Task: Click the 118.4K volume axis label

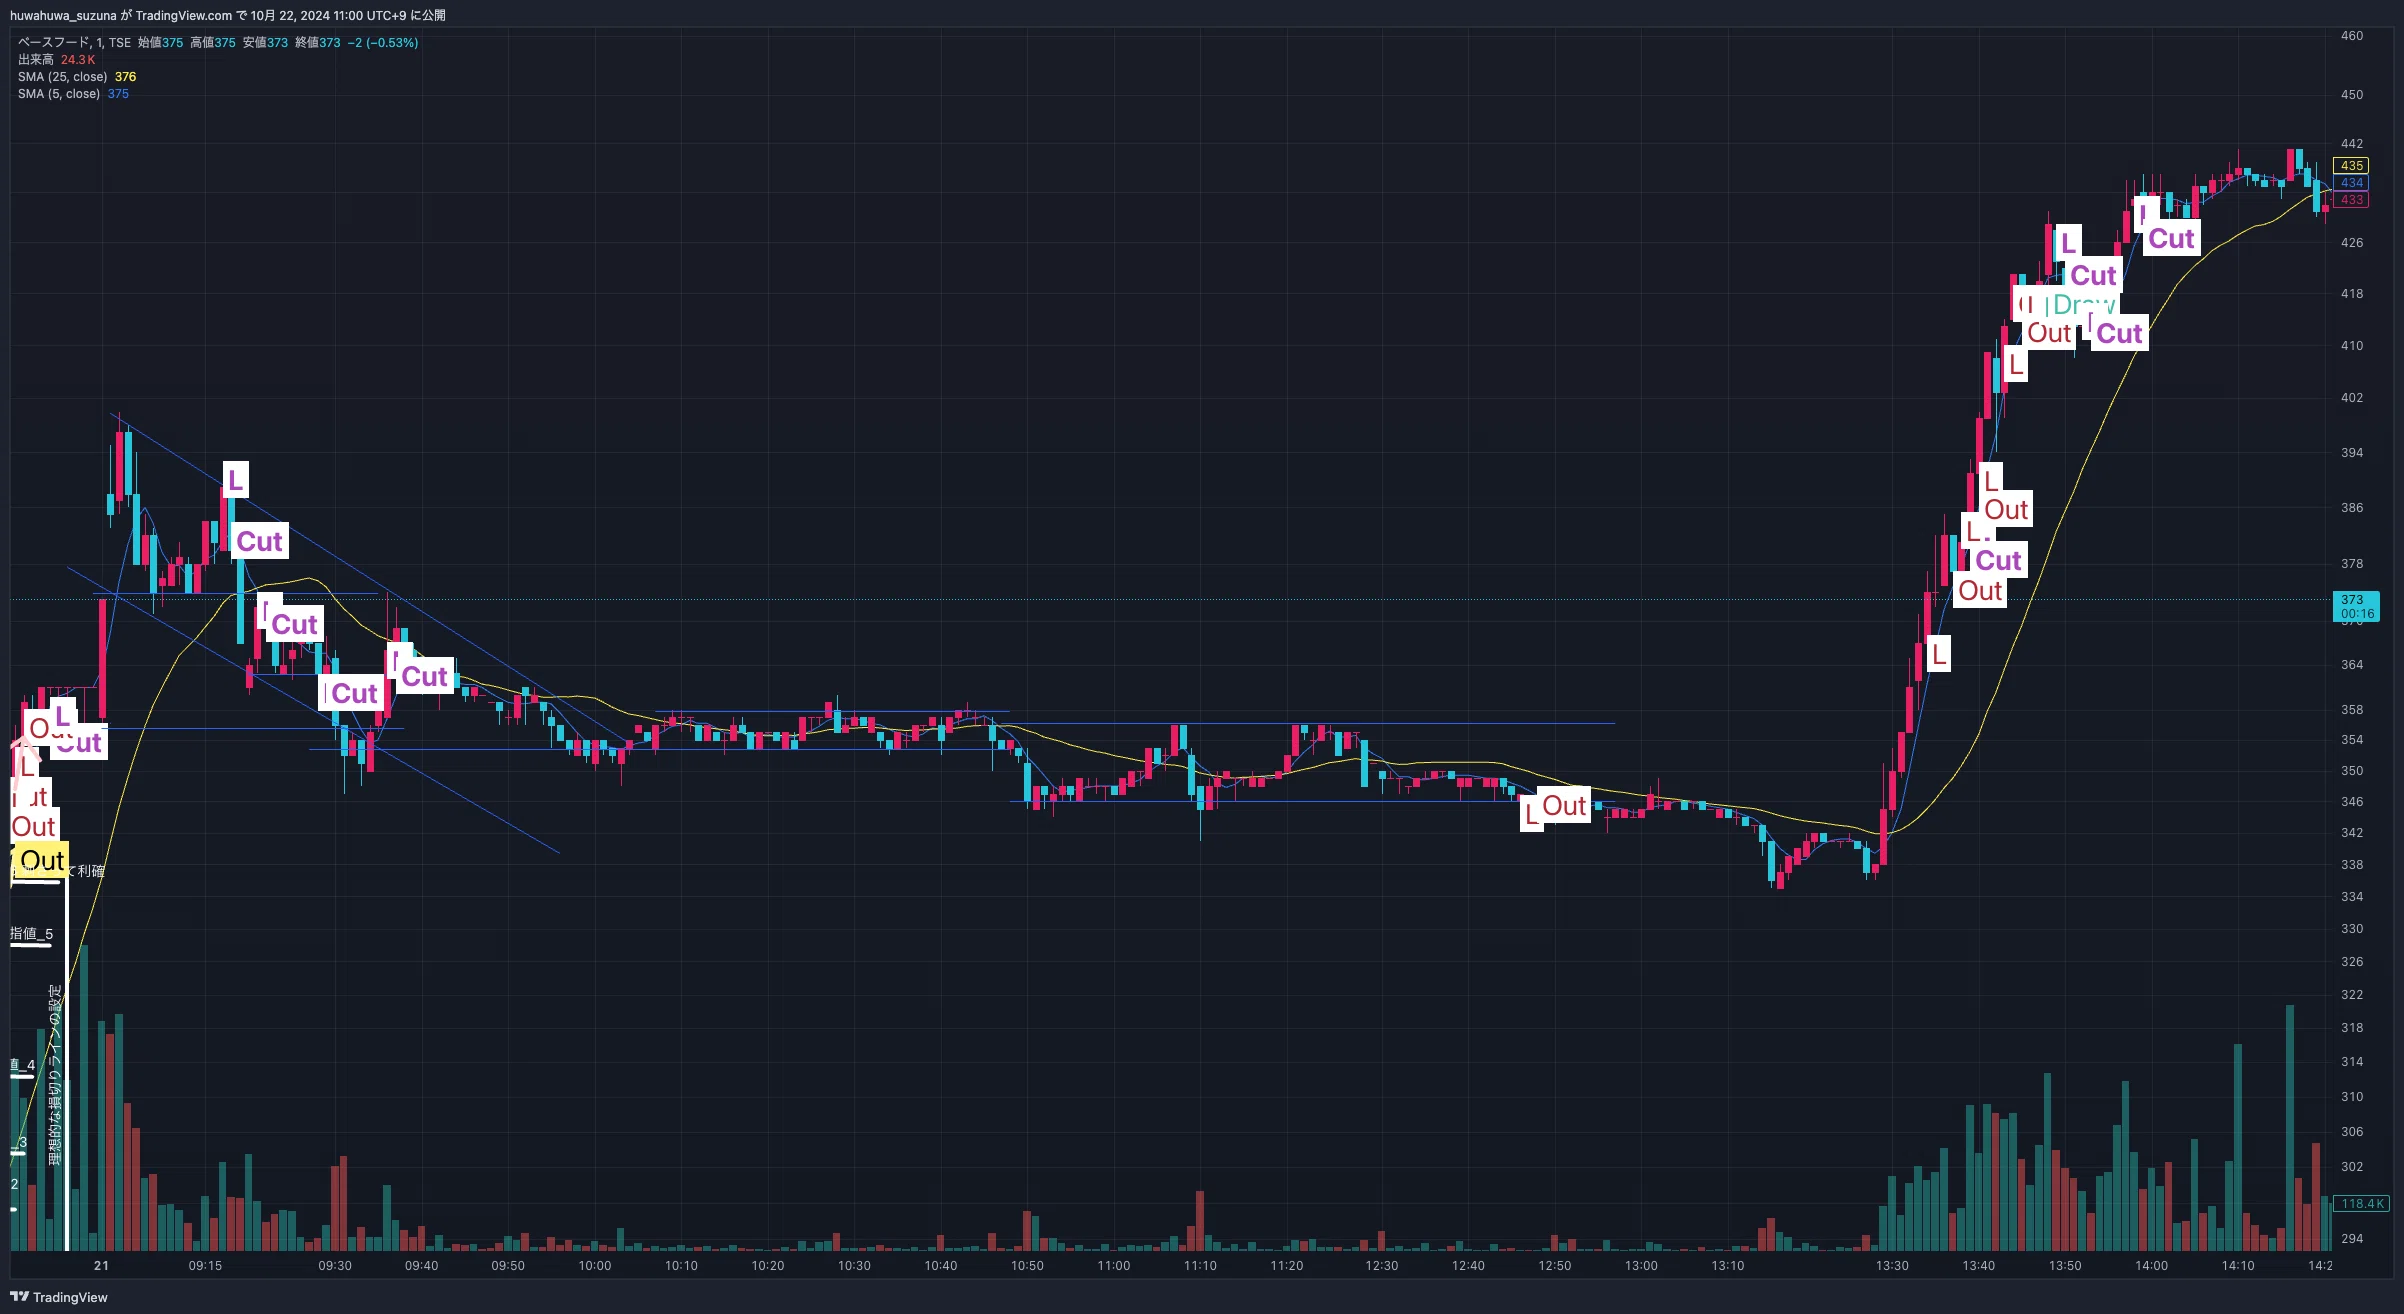Action: 2362,1204
